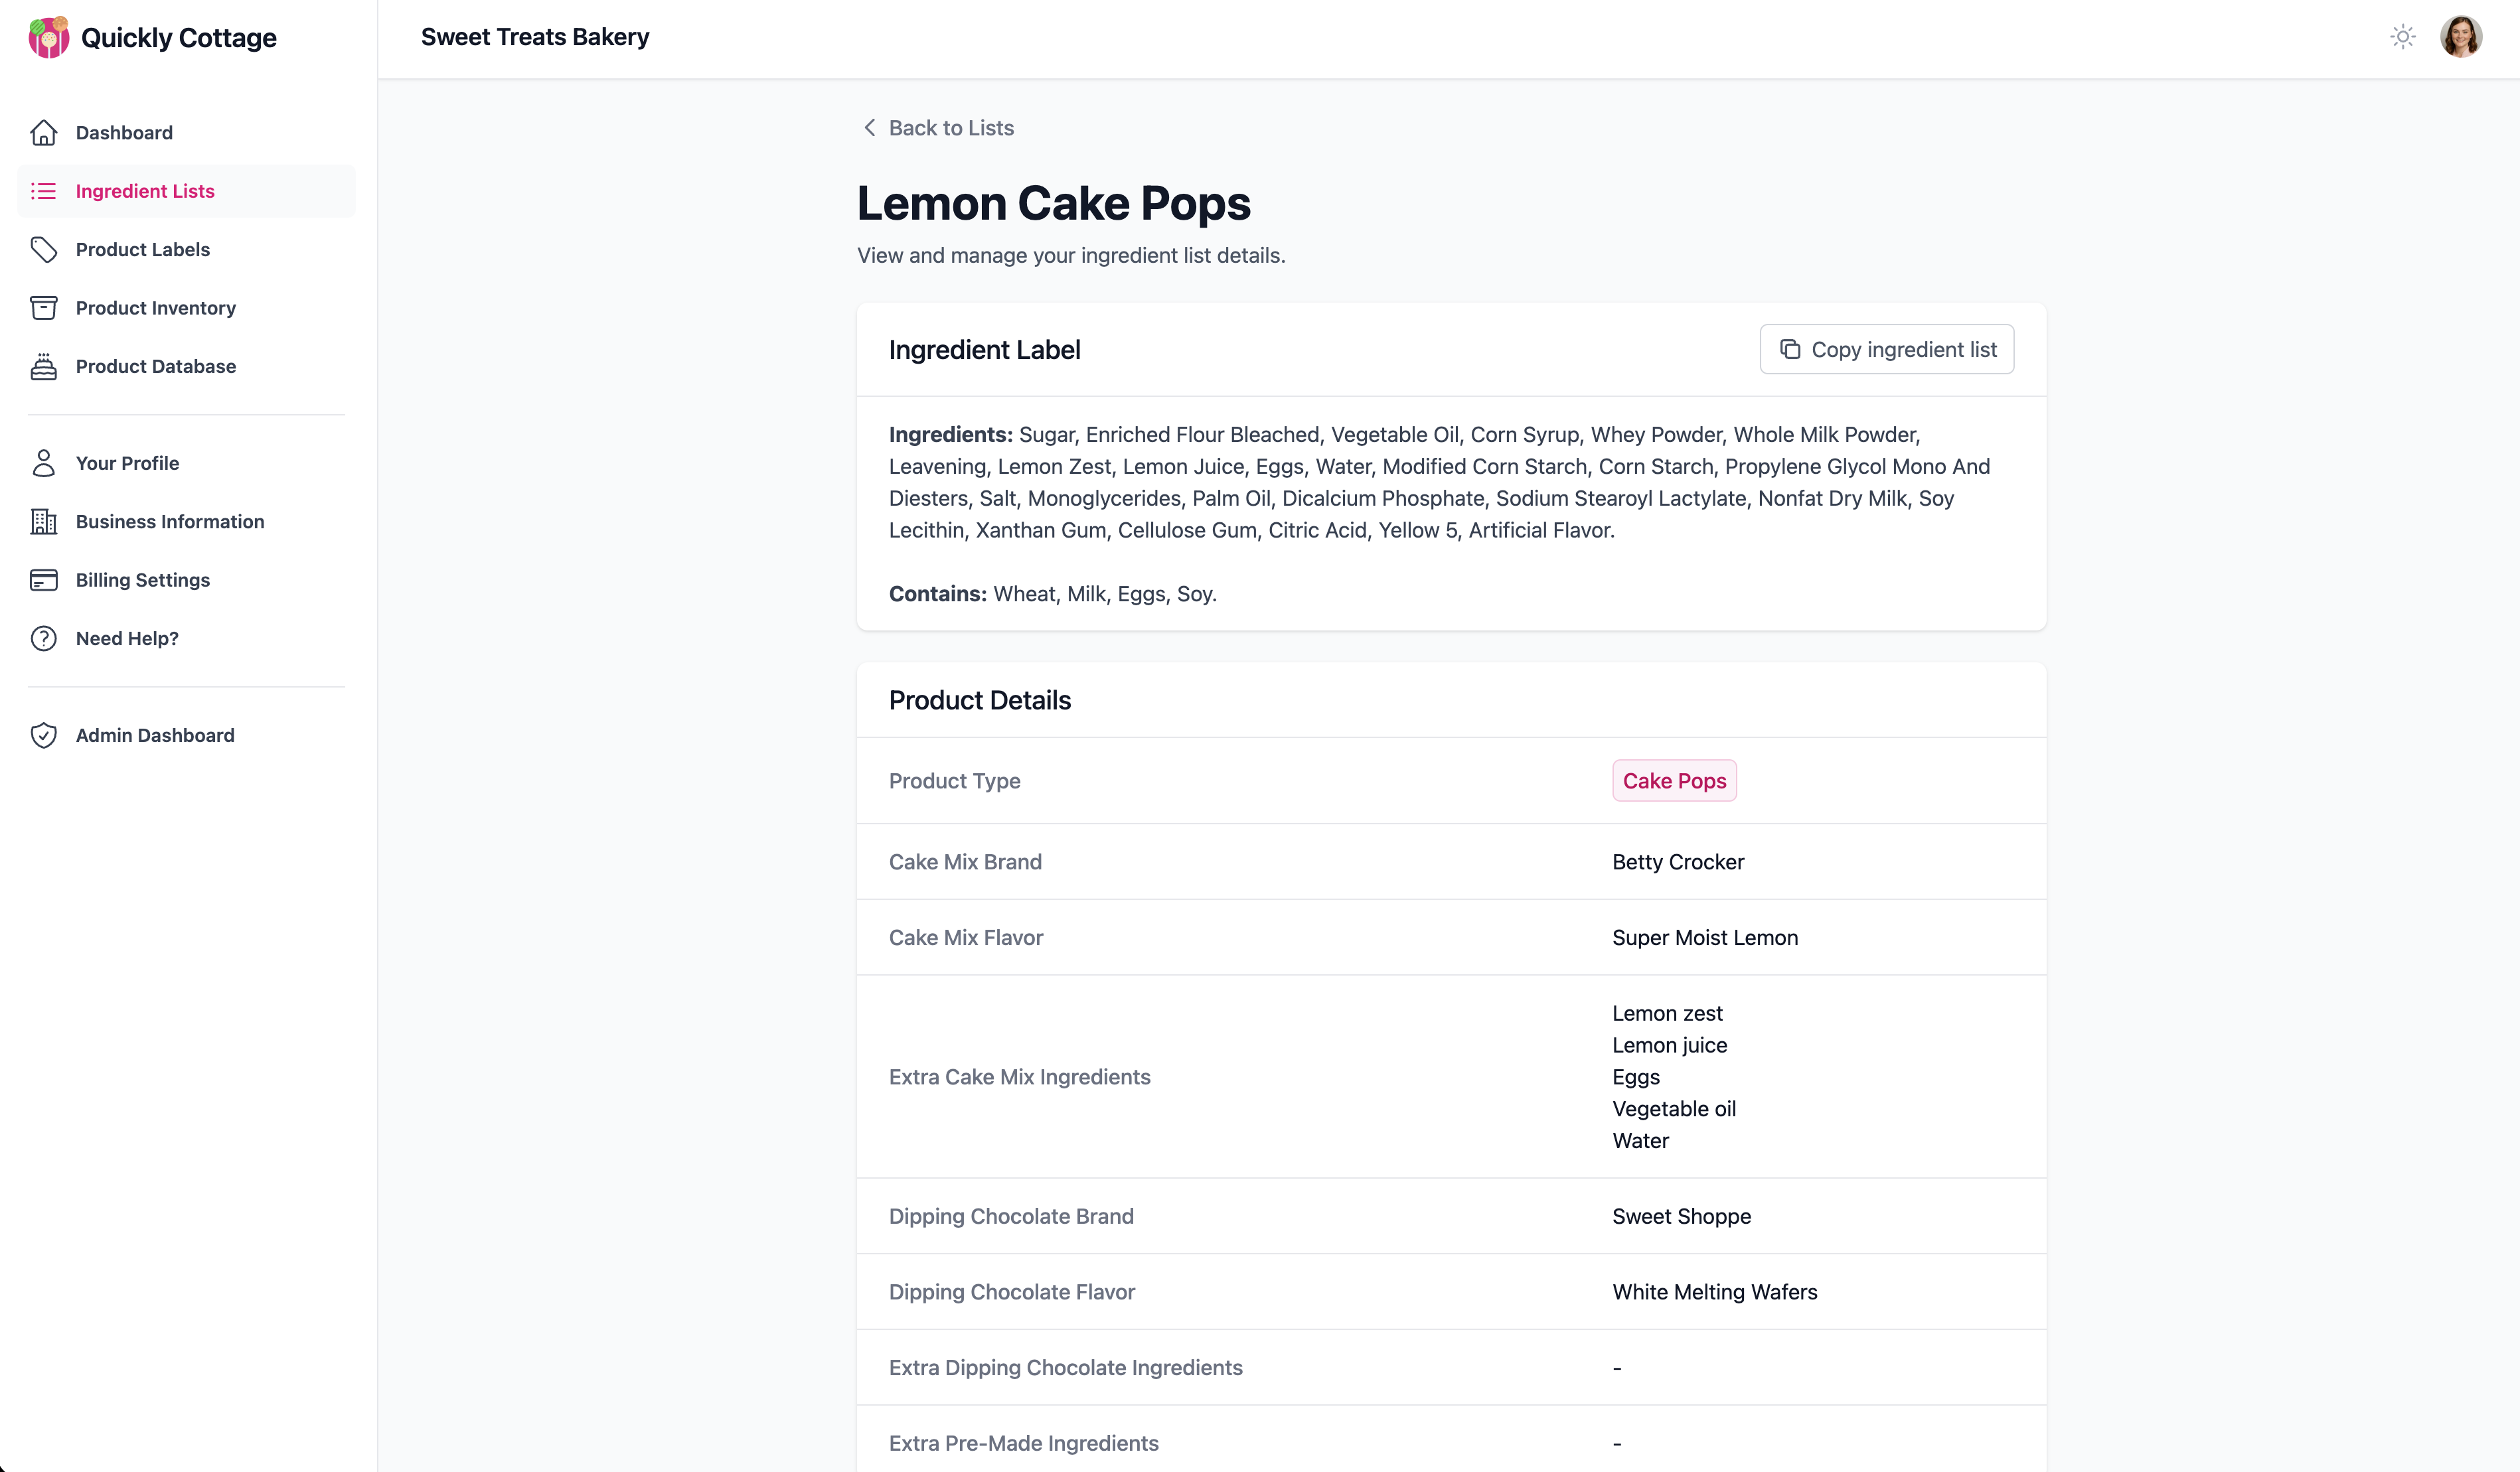The width and height of the screenshot is (2520, 1472).
Task: Click the Quickly Cottage logo icon
Action: pos(48,38)
